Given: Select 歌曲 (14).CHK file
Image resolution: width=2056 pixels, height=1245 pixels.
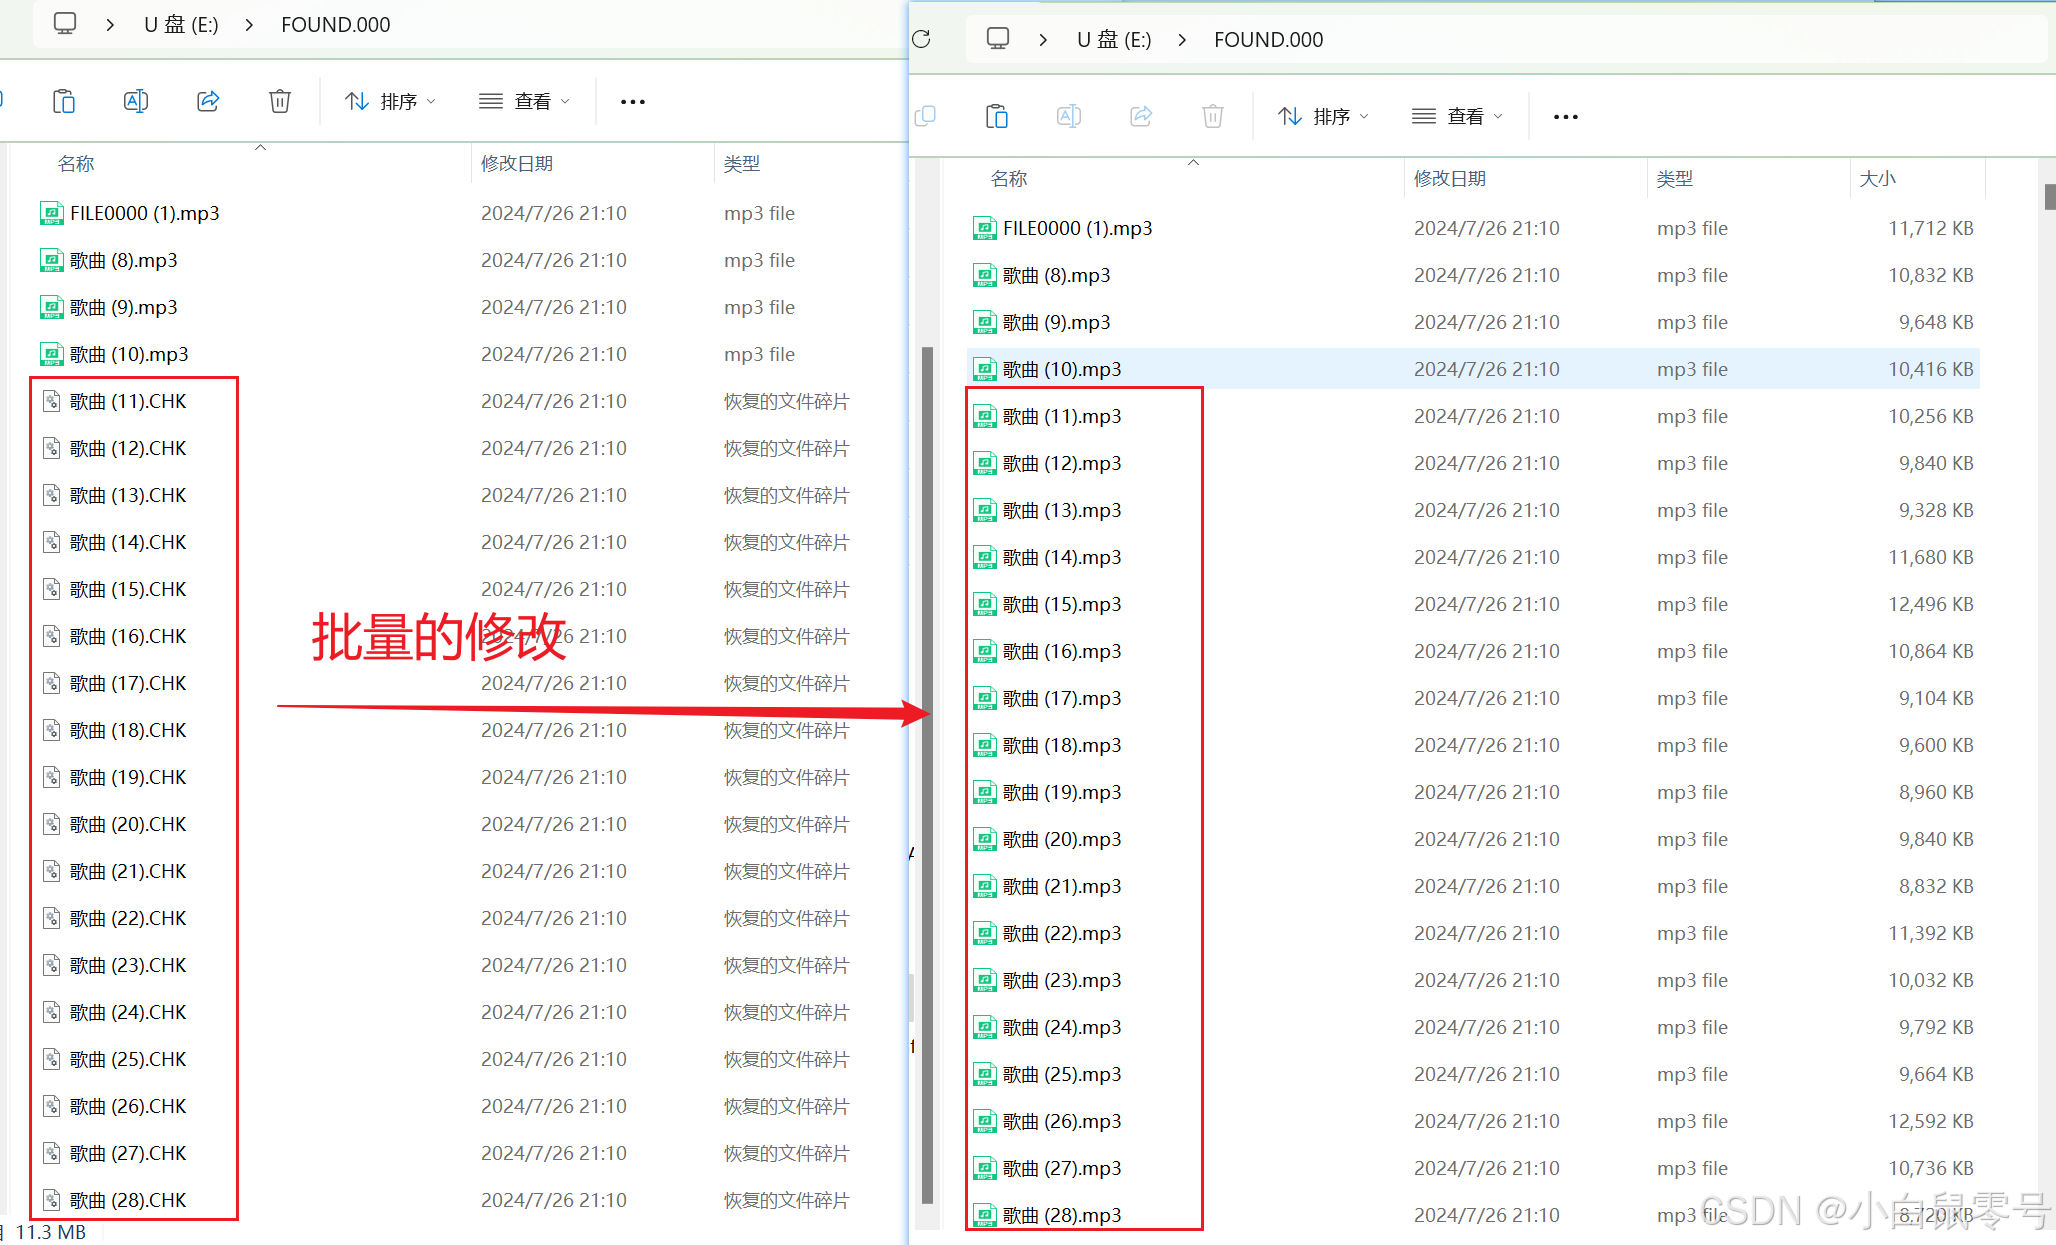Looking at the screenshot, I should (128, 542).
